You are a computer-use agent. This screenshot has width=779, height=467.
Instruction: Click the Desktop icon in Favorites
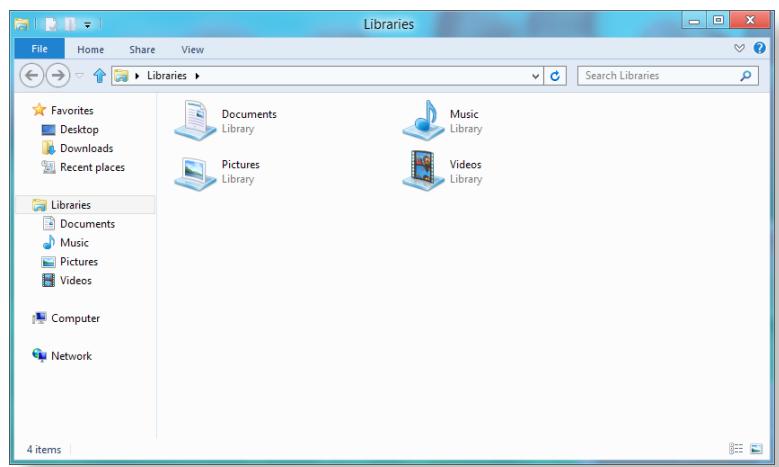point(48,130)
